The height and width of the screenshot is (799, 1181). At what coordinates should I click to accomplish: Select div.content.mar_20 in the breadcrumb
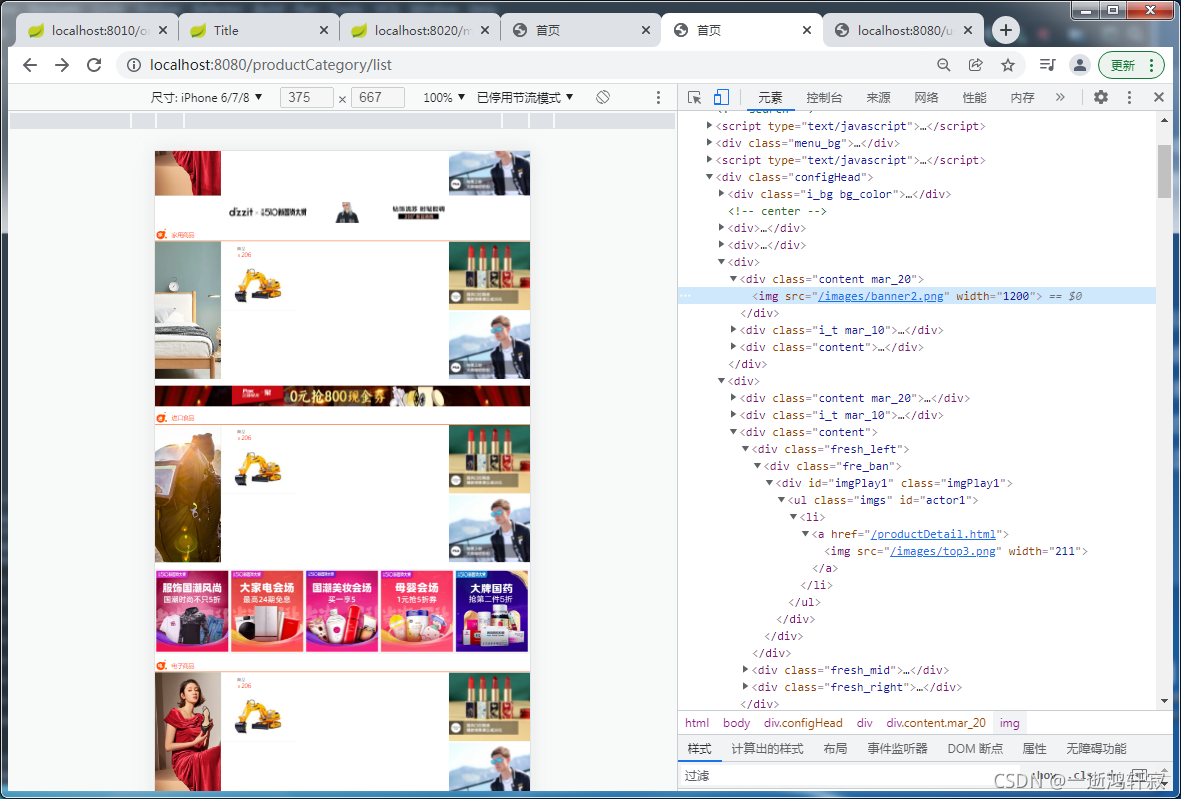935,723
